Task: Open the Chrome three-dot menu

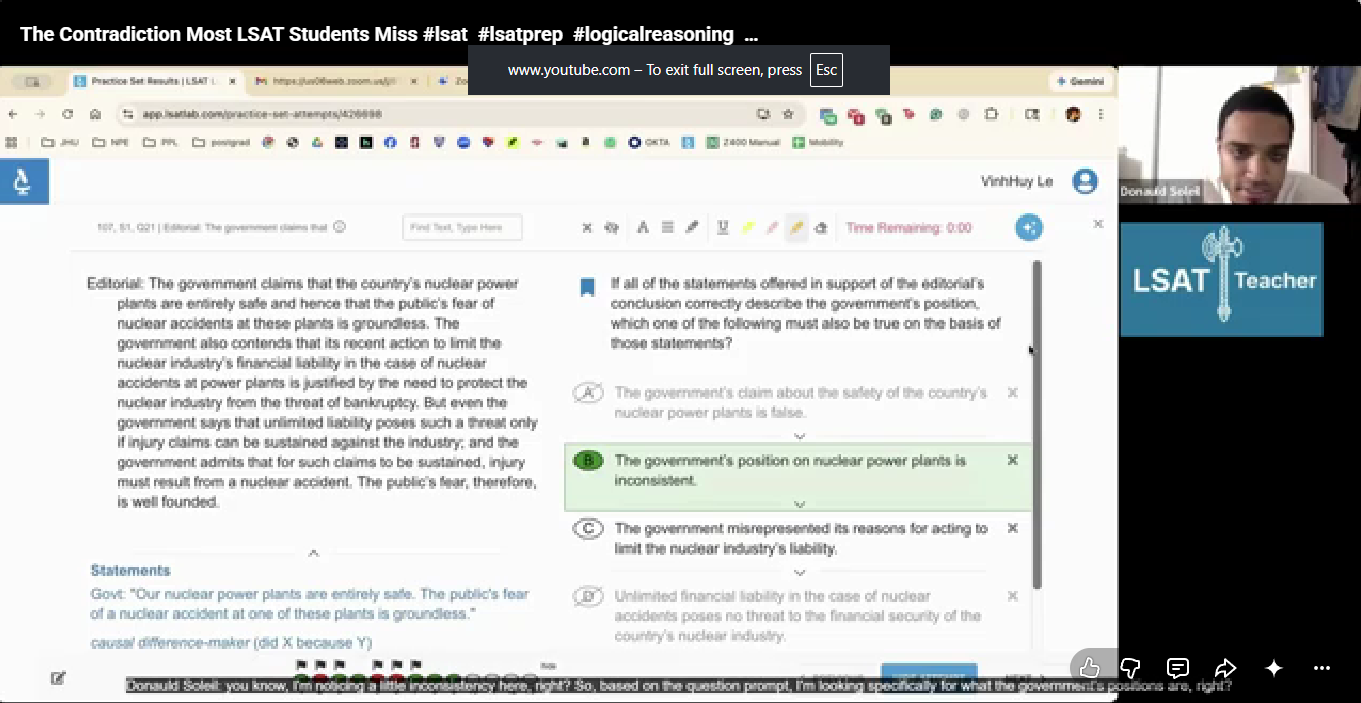Action: click(x=1101, y=114)
